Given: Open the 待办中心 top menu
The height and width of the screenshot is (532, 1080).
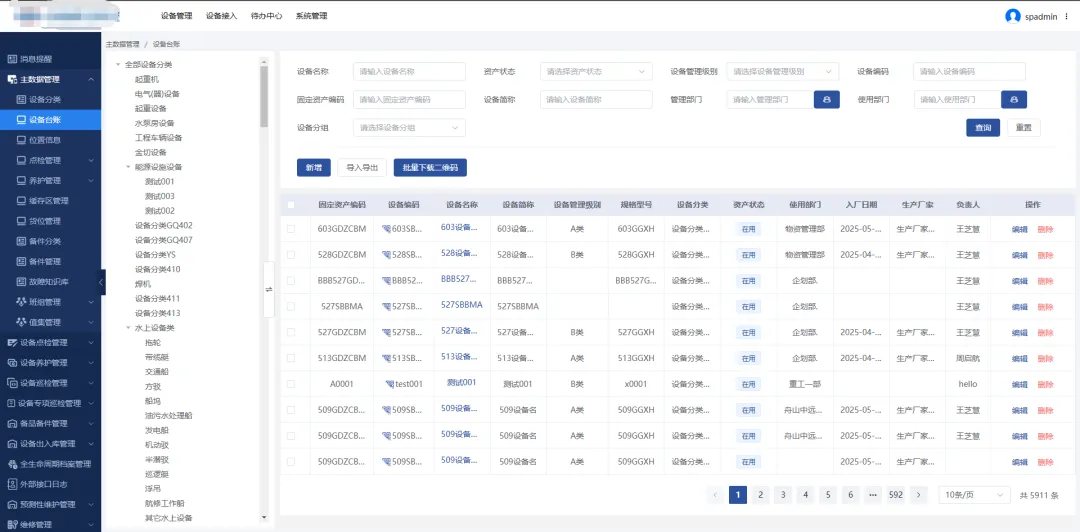Looking at the screenshot, I should (x=266, y=16).
